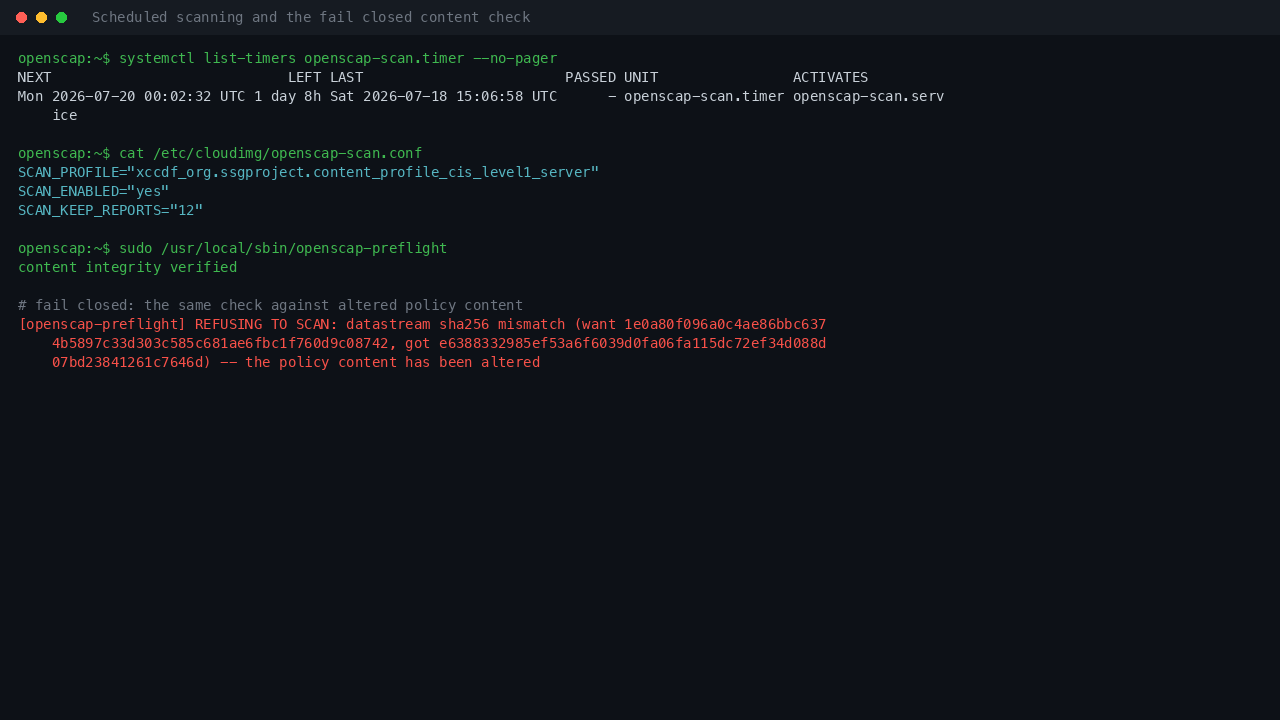Click the SCAN_KEEP_REPORTS="12" line

coord(111,210)
